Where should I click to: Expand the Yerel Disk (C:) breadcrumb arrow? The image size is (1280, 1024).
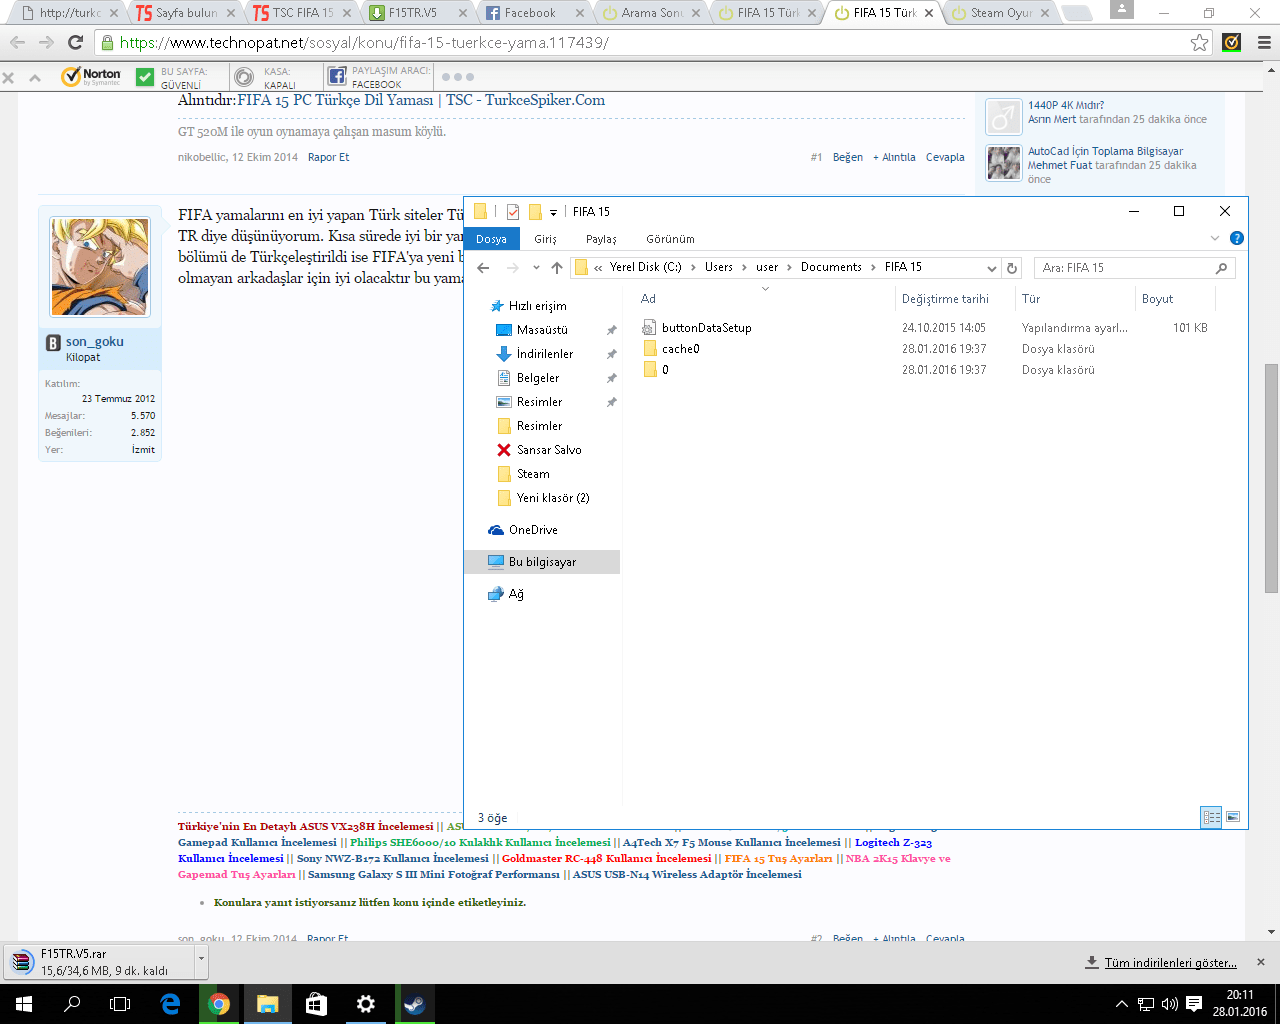point(693,268)
